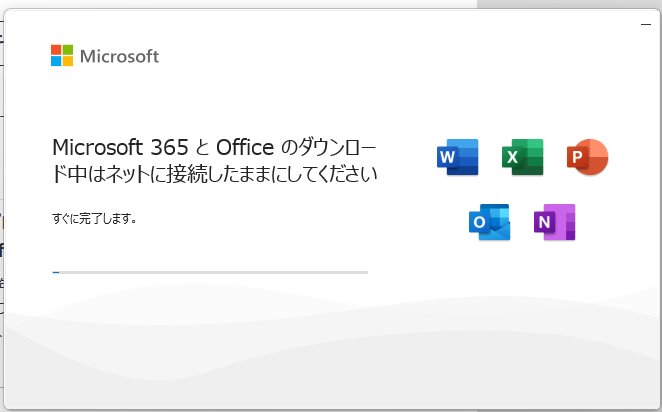Screen dimensions: 662x412
Task: Click the gray download progress bar track
Action: (210, 272)
